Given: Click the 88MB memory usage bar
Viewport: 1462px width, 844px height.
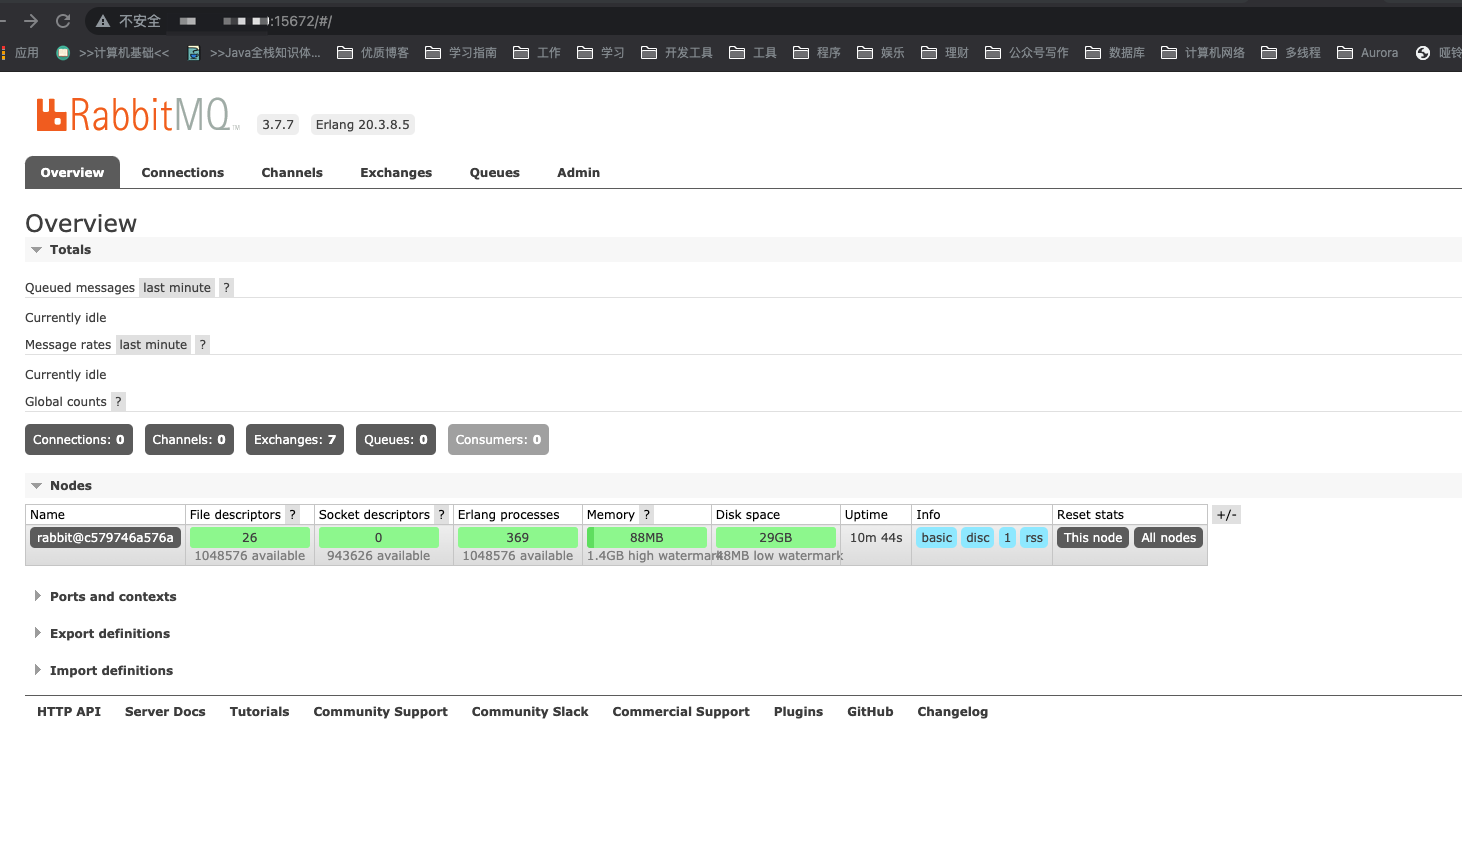Looking at the screenshot, I should (x=647, y=538).
